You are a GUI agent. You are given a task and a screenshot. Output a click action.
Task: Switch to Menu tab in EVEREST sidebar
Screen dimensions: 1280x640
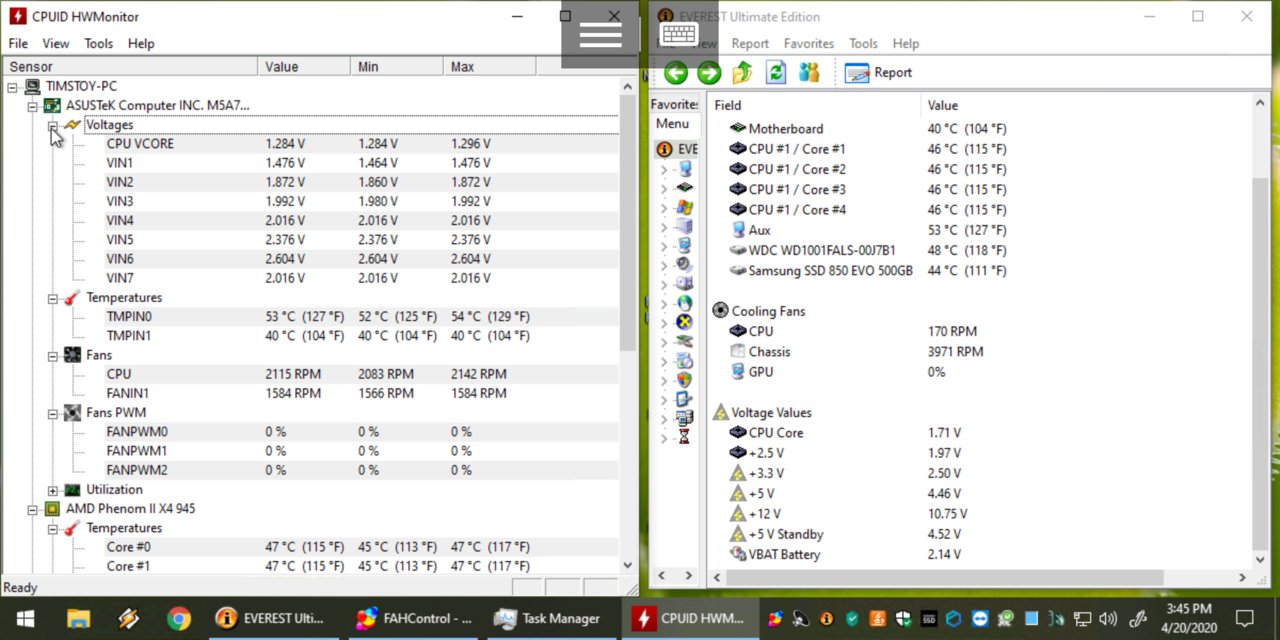672,124
